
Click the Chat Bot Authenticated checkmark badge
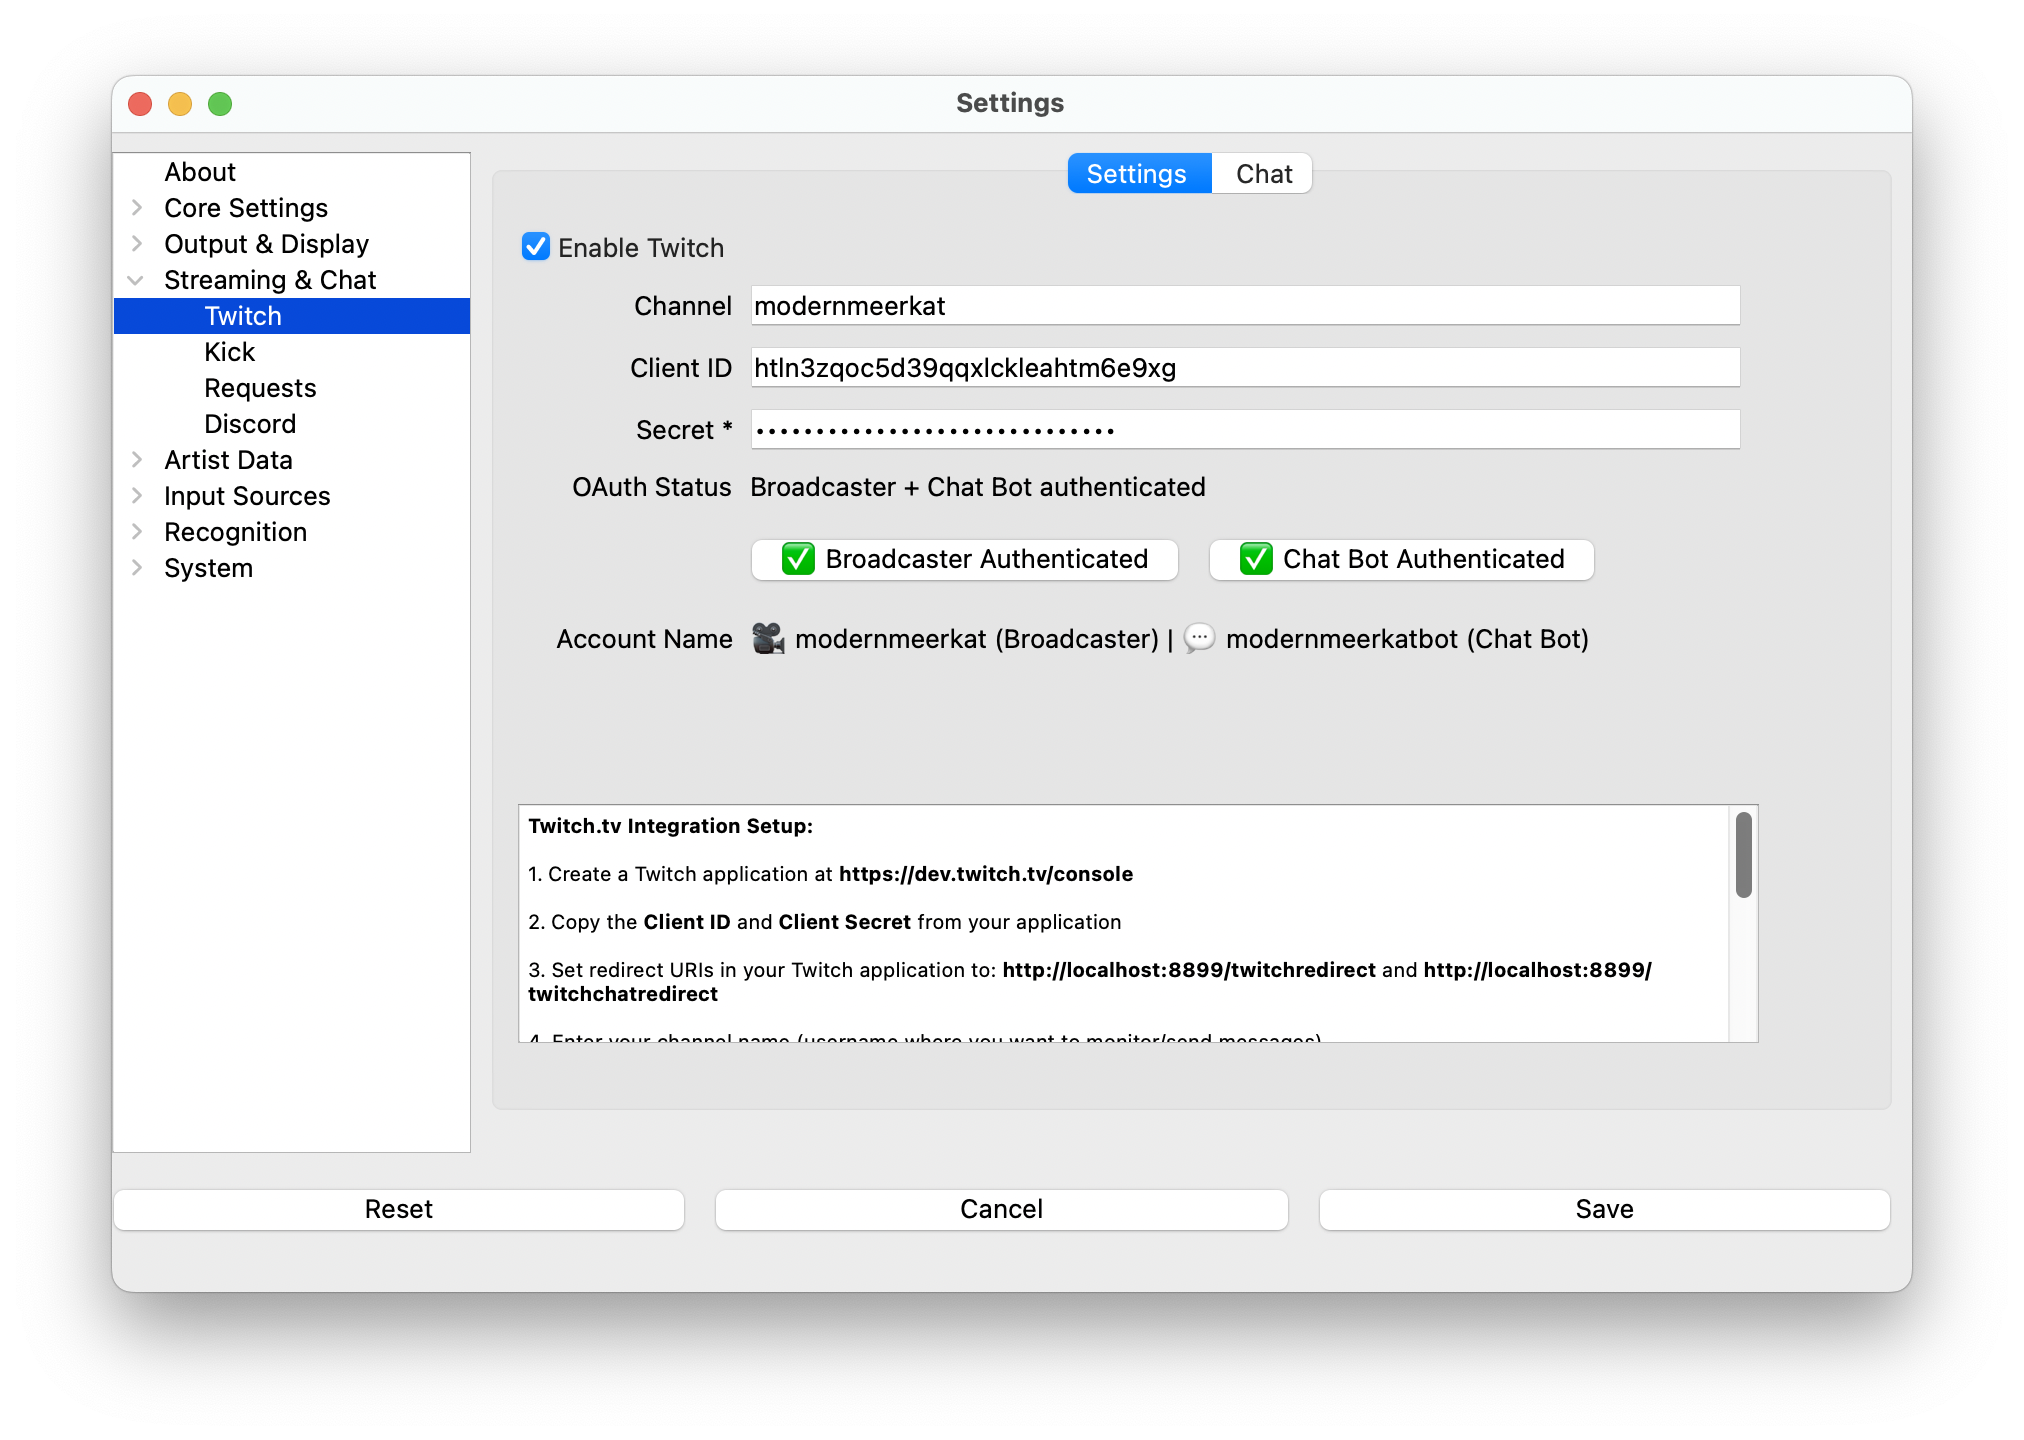click(1256, 560)
